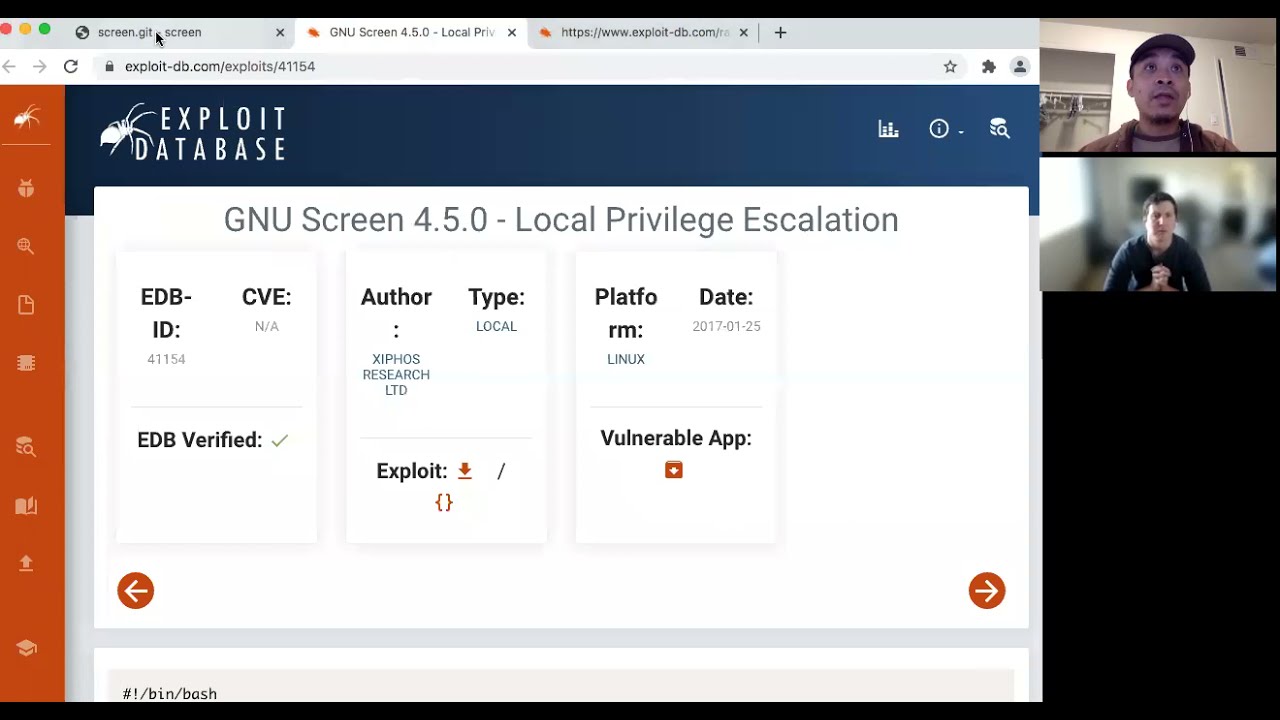Viewport: 1280px width, 720px height.
Task: Click the address bar URL
Action: 220,66
